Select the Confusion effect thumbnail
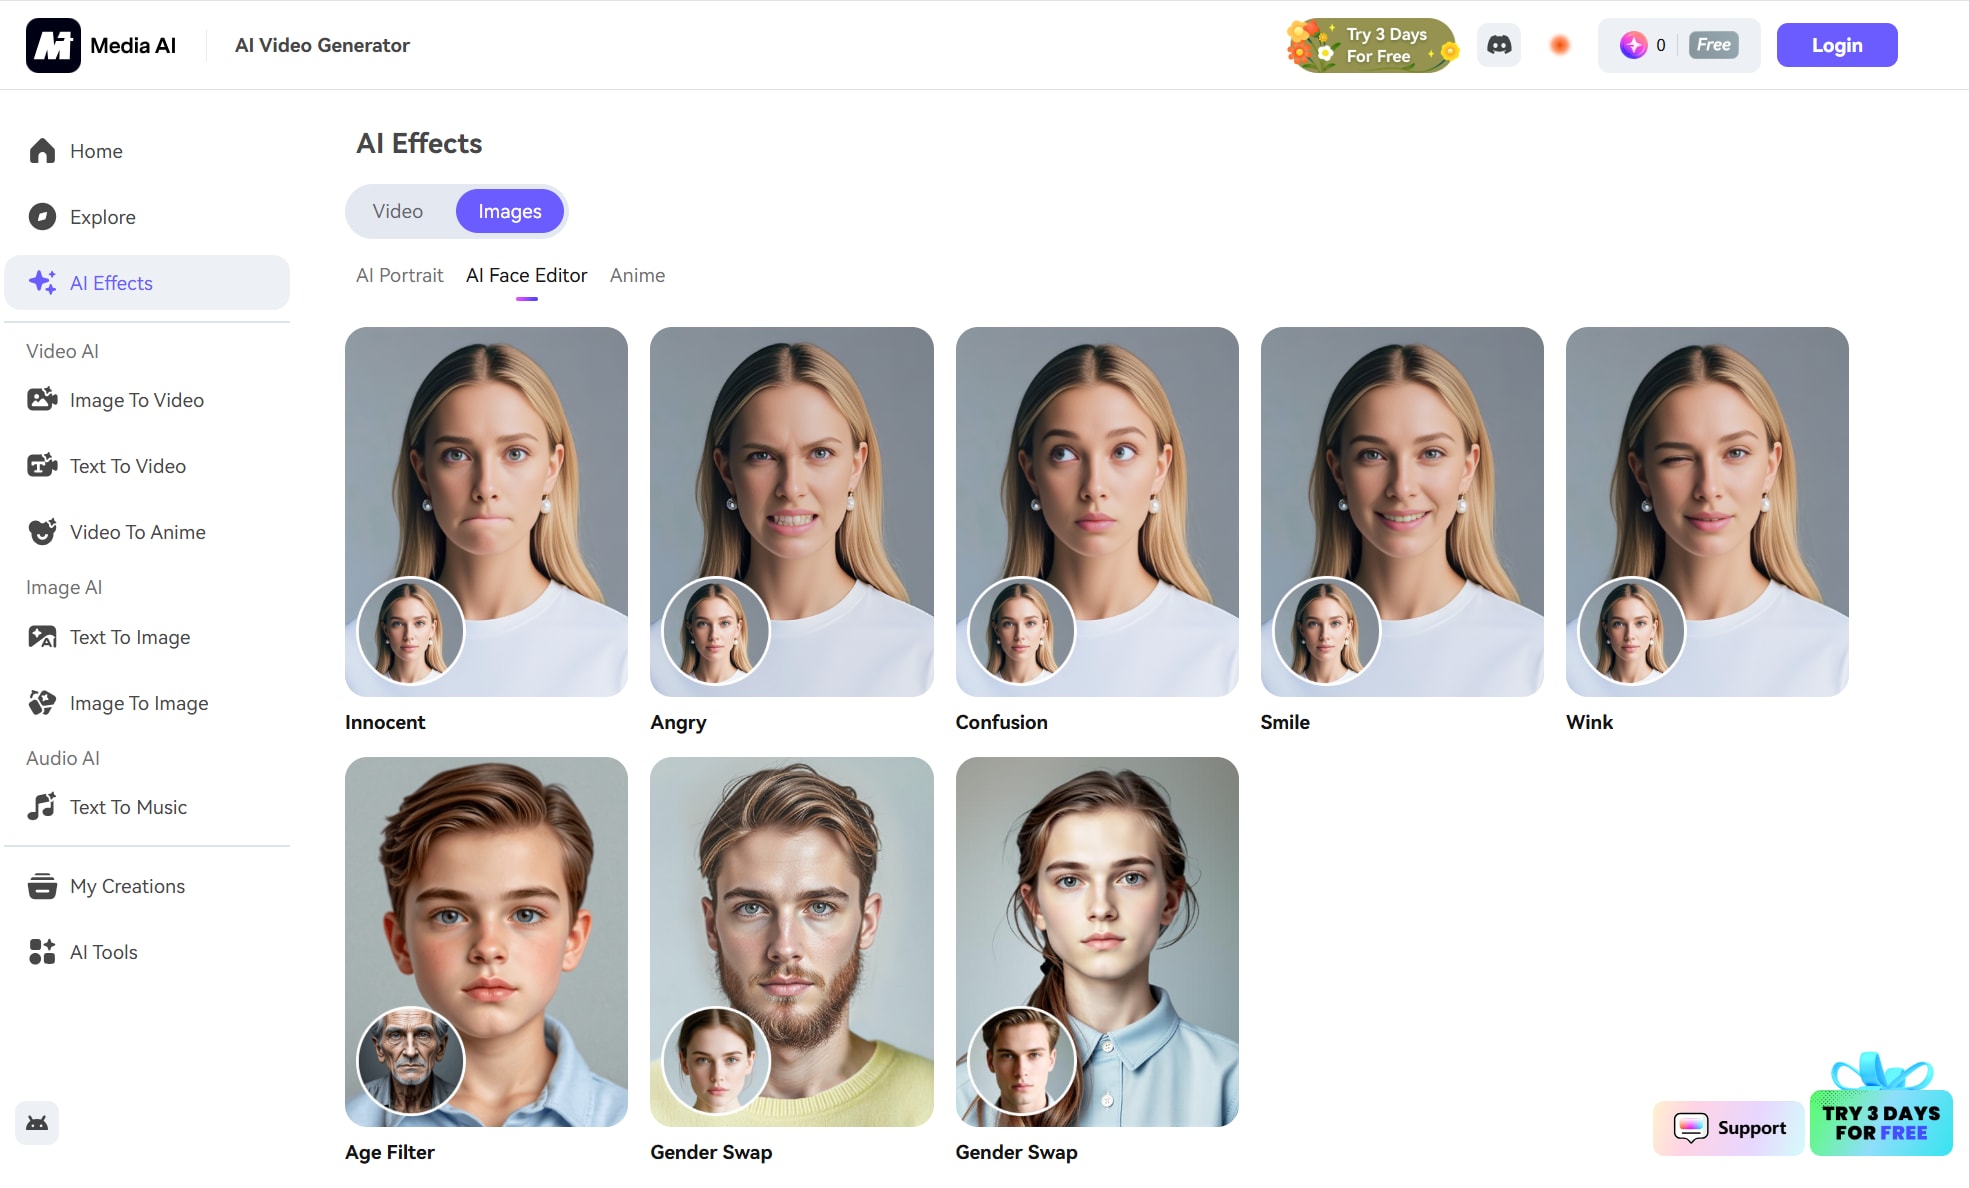The image size is (1969, 1188). [1097, 512]
